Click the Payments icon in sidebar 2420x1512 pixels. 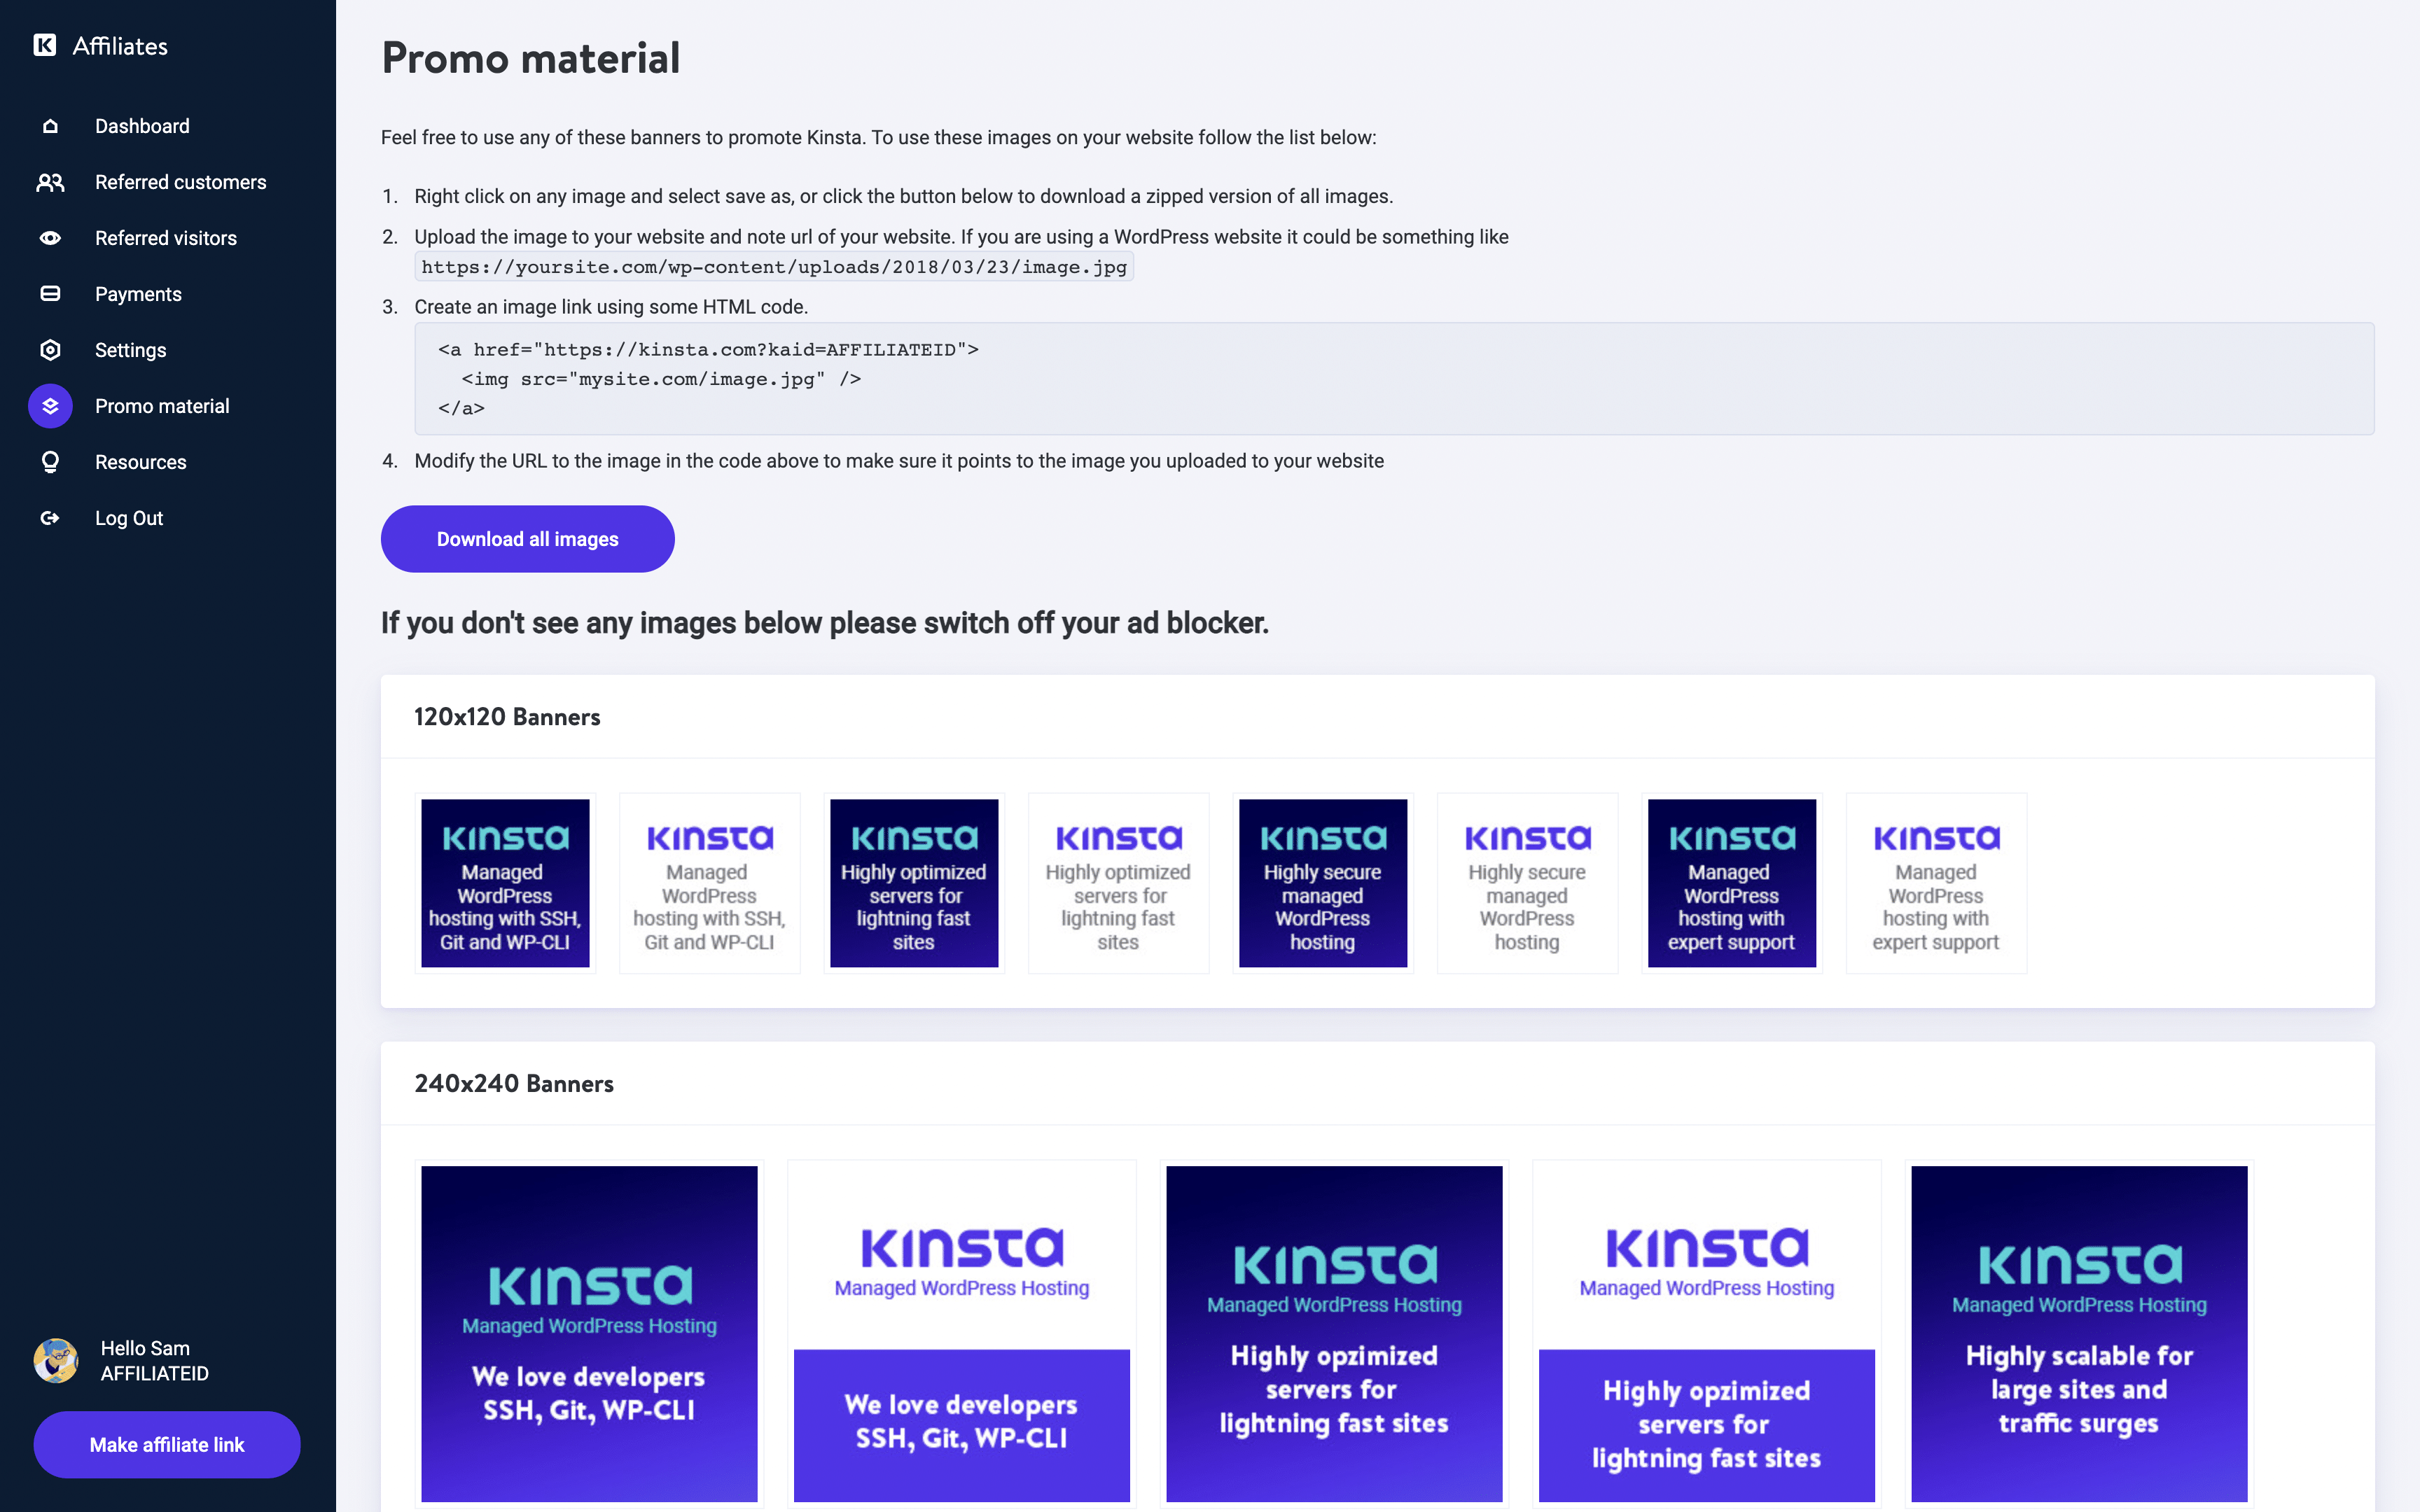(x=50, y=293)
